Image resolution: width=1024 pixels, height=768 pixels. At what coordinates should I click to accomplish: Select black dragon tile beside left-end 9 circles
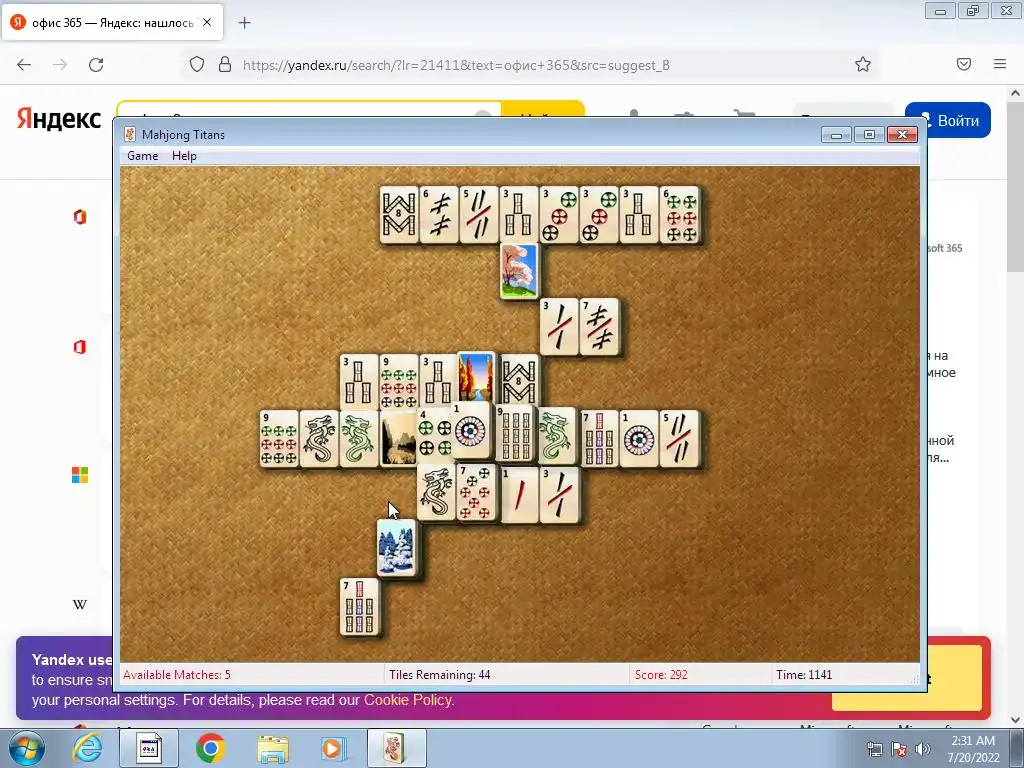(x=319, y=439)
